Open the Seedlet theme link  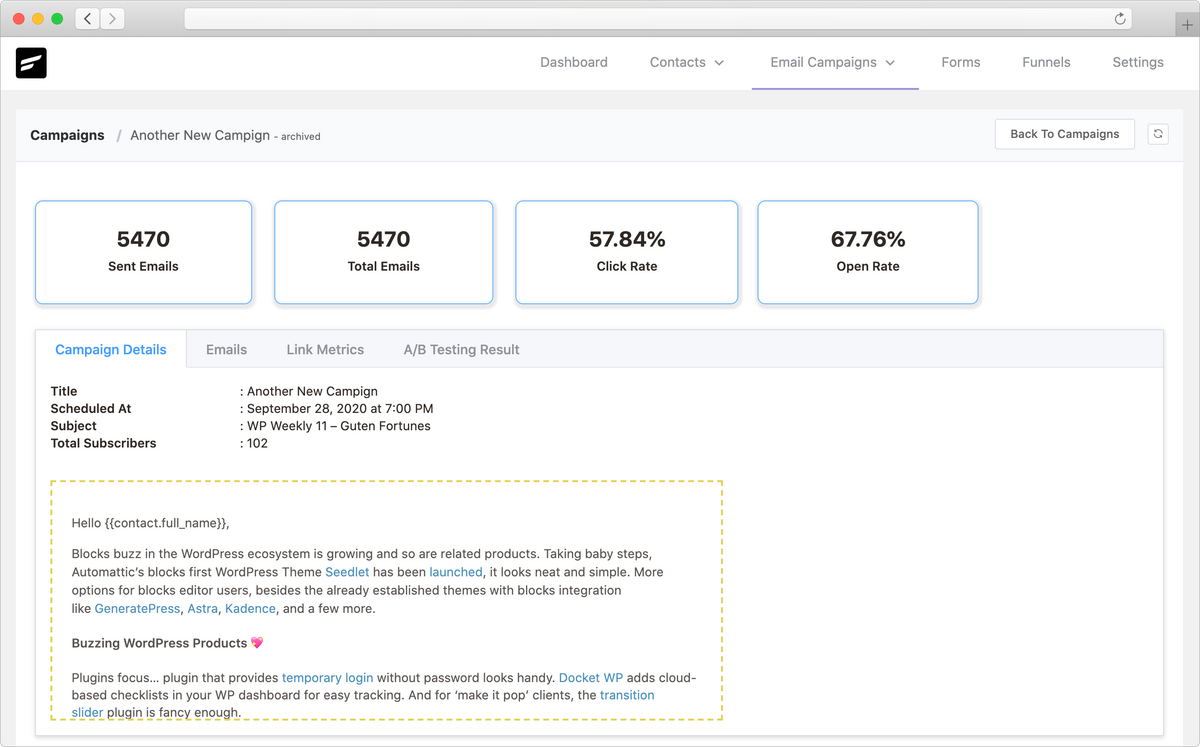347,572
